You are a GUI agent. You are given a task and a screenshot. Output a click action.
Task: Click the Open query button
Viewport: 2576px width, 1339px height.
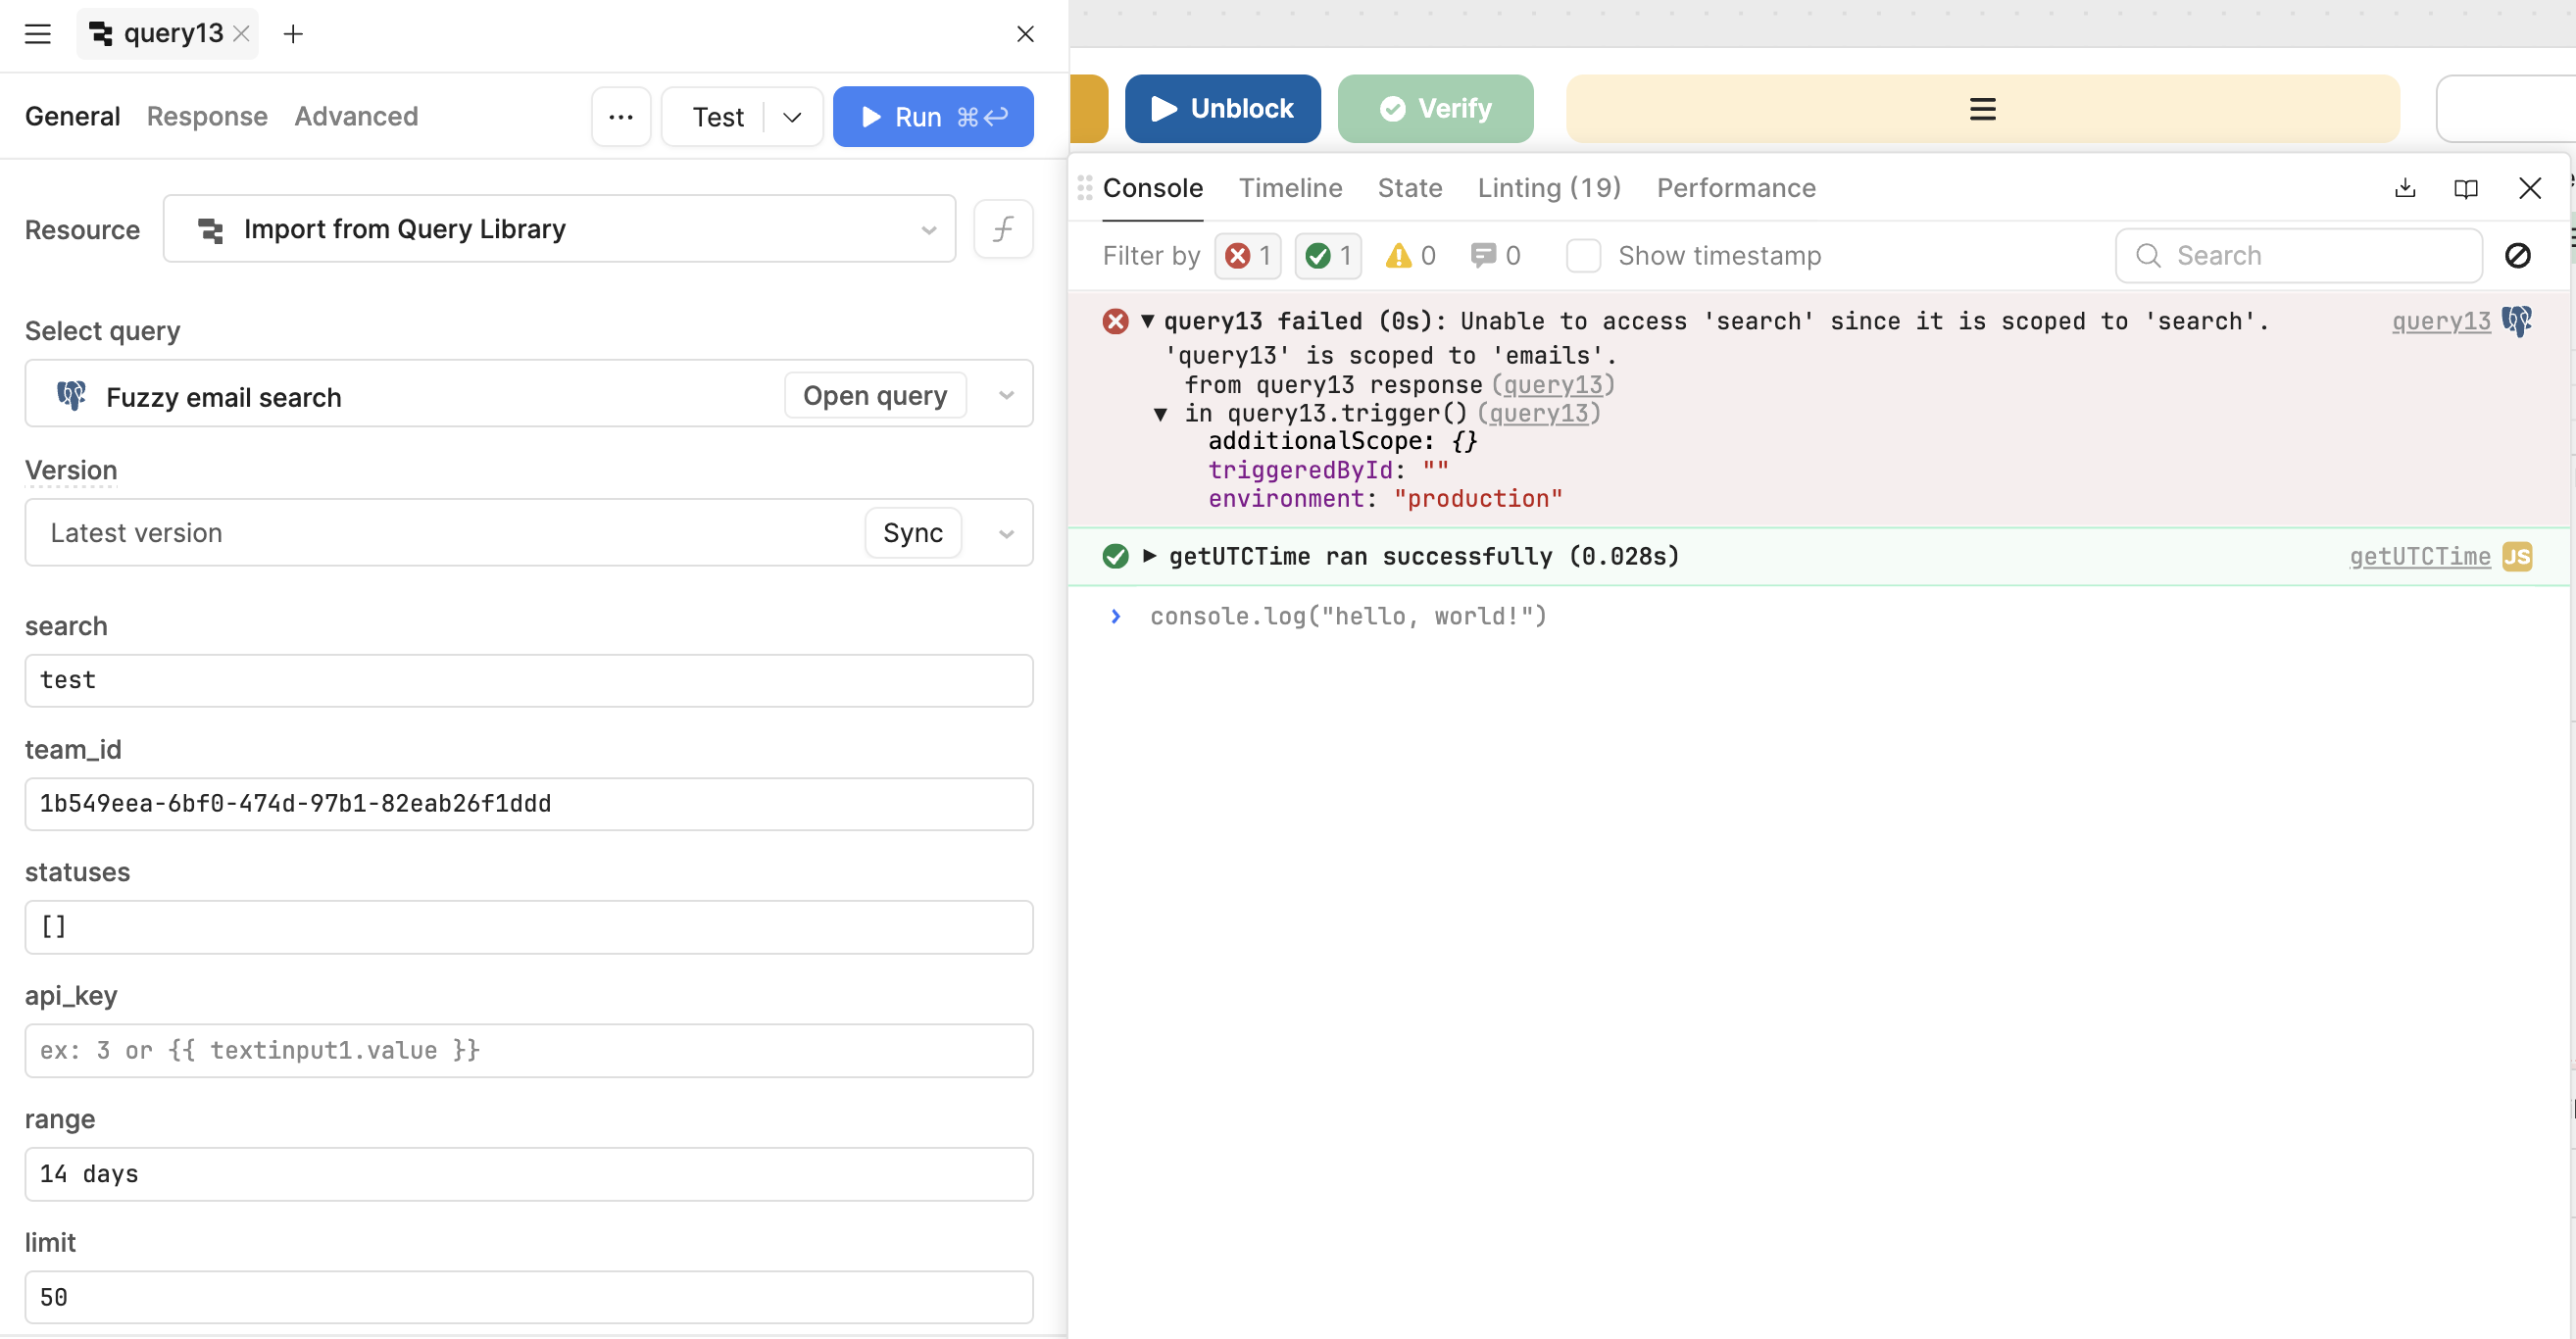(874, 396)
